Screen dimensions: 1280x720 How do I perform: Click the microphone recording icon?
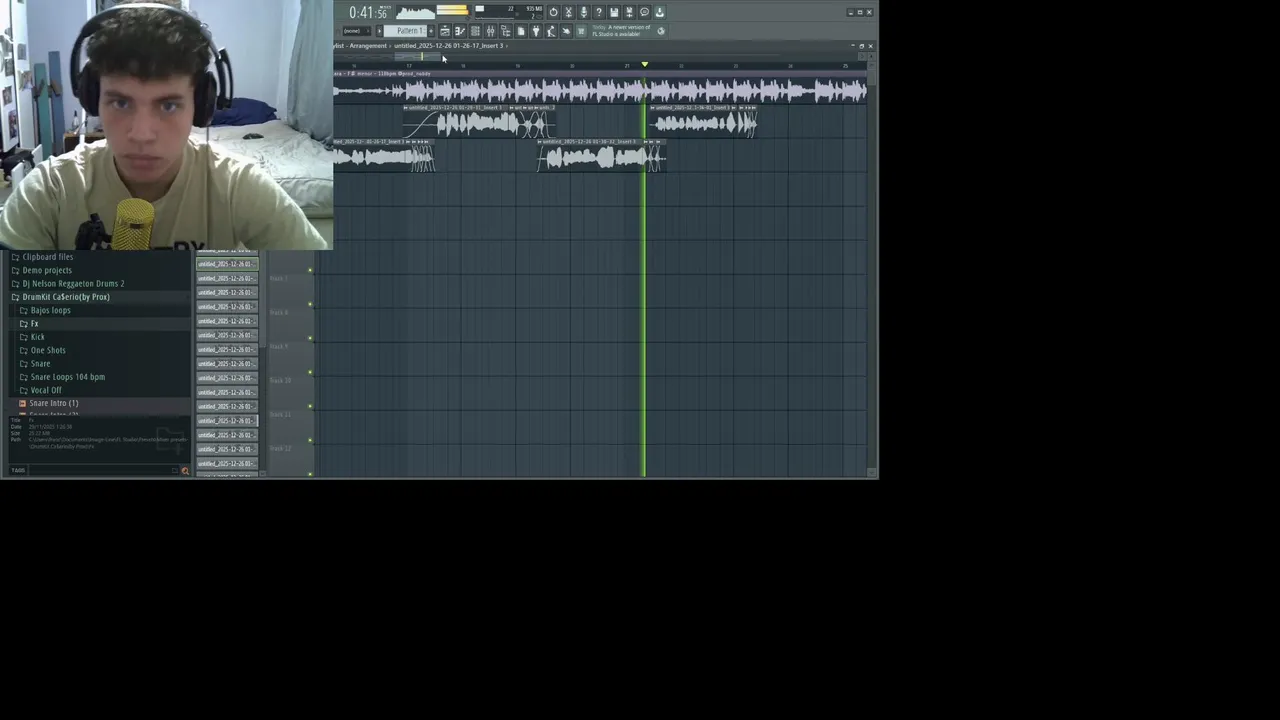pos(584,12)
